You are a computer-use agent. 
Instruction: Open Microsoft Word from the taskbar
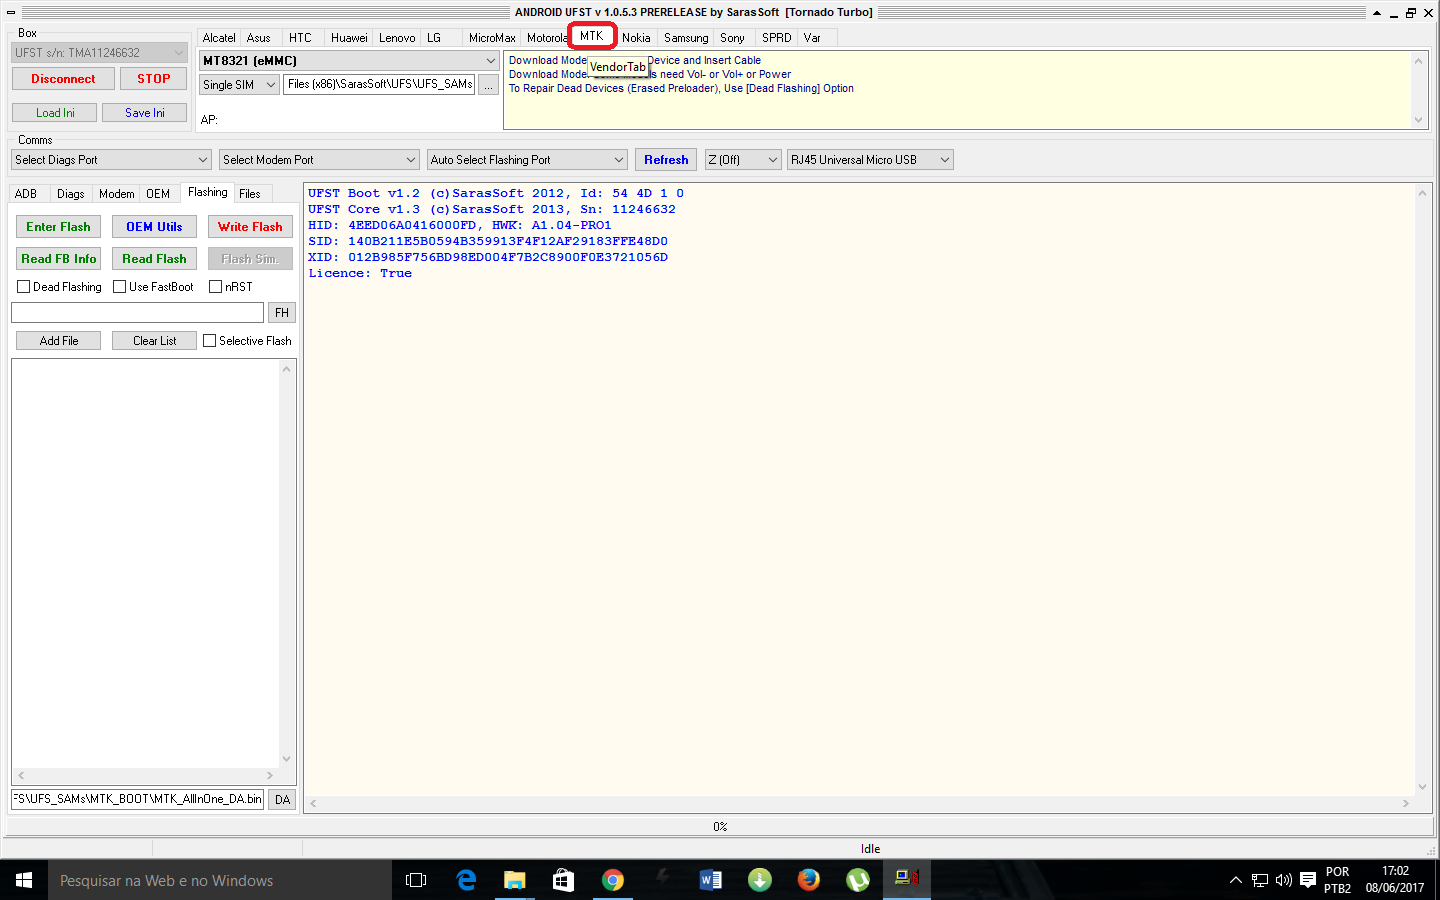coord(711,880)
